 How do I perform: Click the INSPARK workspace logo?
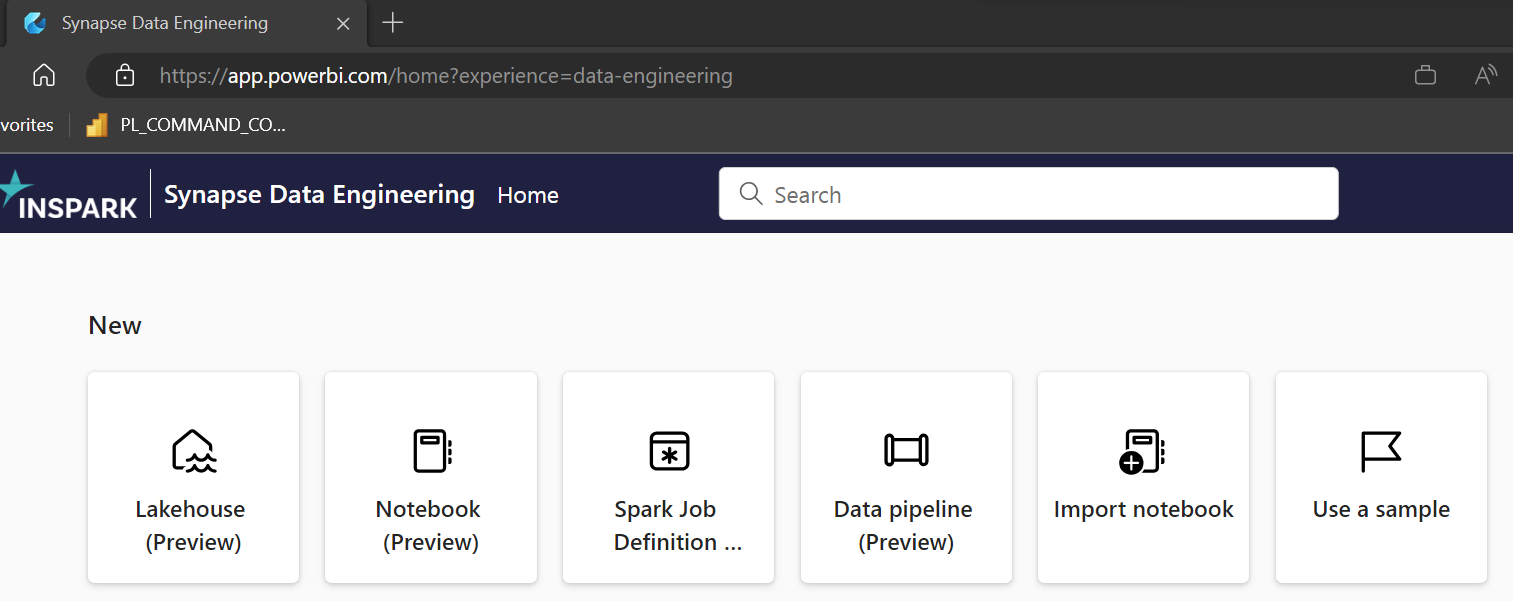[70, 195]
